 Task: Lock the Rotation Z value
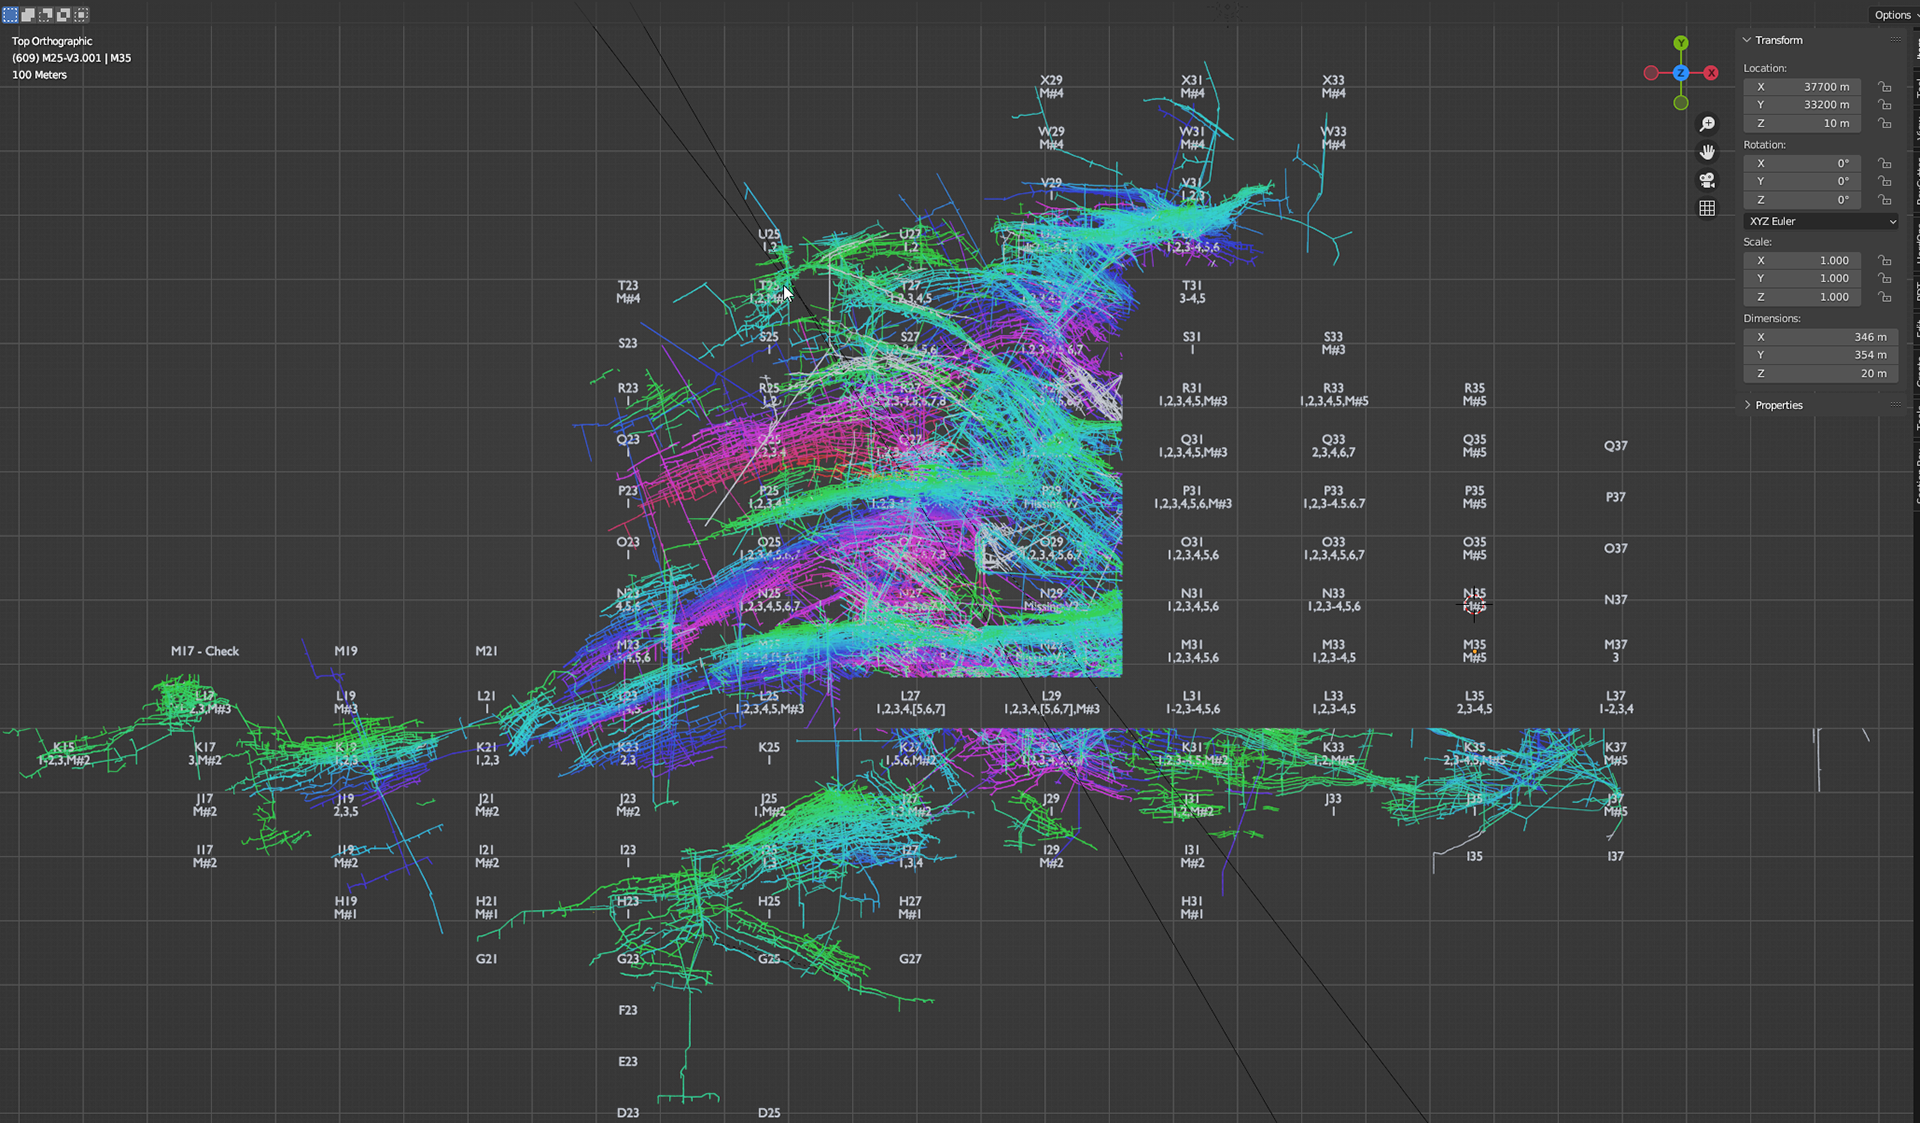[x=1884, y=200]
